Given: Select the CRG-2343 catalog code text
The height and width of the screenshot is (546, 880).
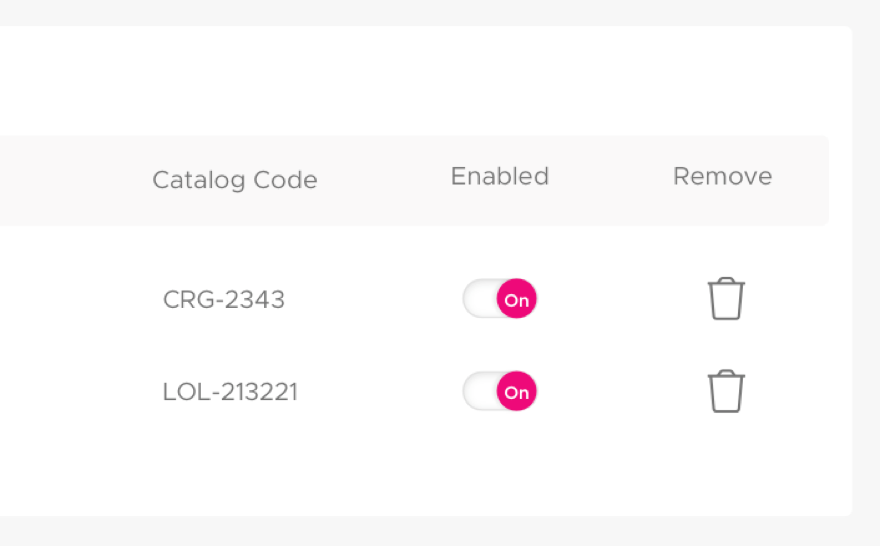Looking at the screenshot, I should point(223,300).
